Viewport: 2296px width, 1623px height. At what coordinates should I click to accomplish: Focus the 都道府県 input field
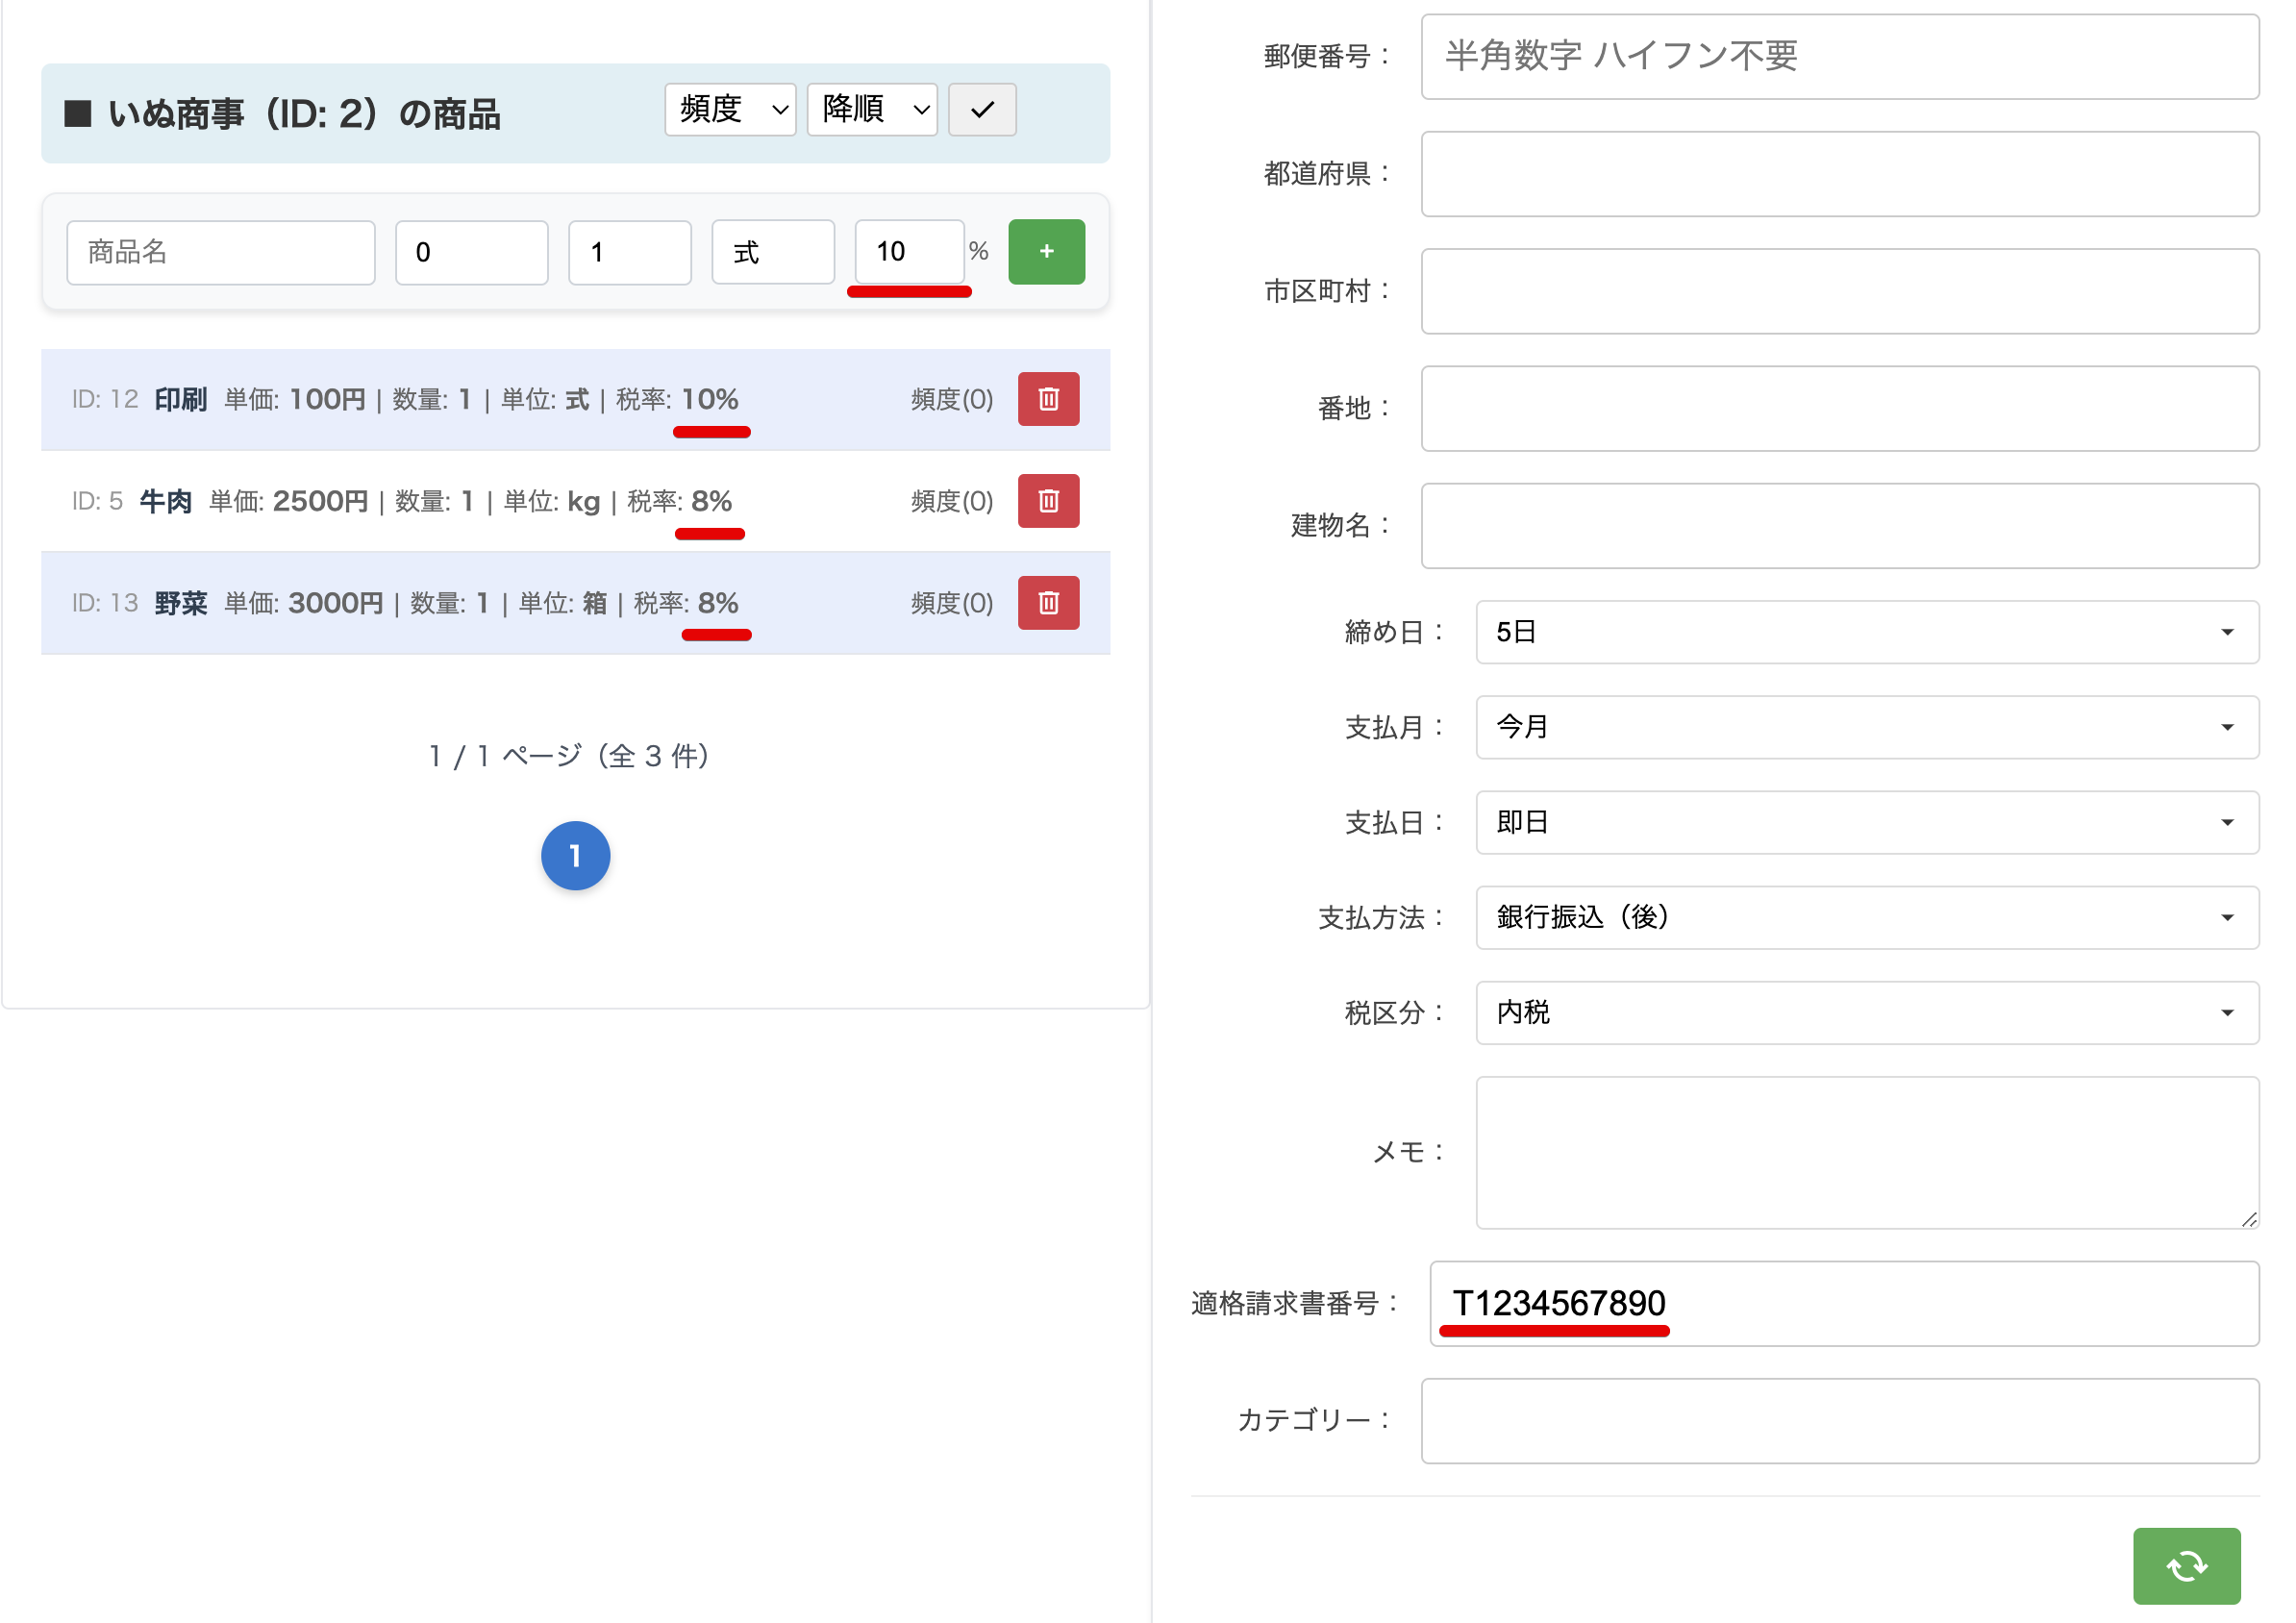1839,174
